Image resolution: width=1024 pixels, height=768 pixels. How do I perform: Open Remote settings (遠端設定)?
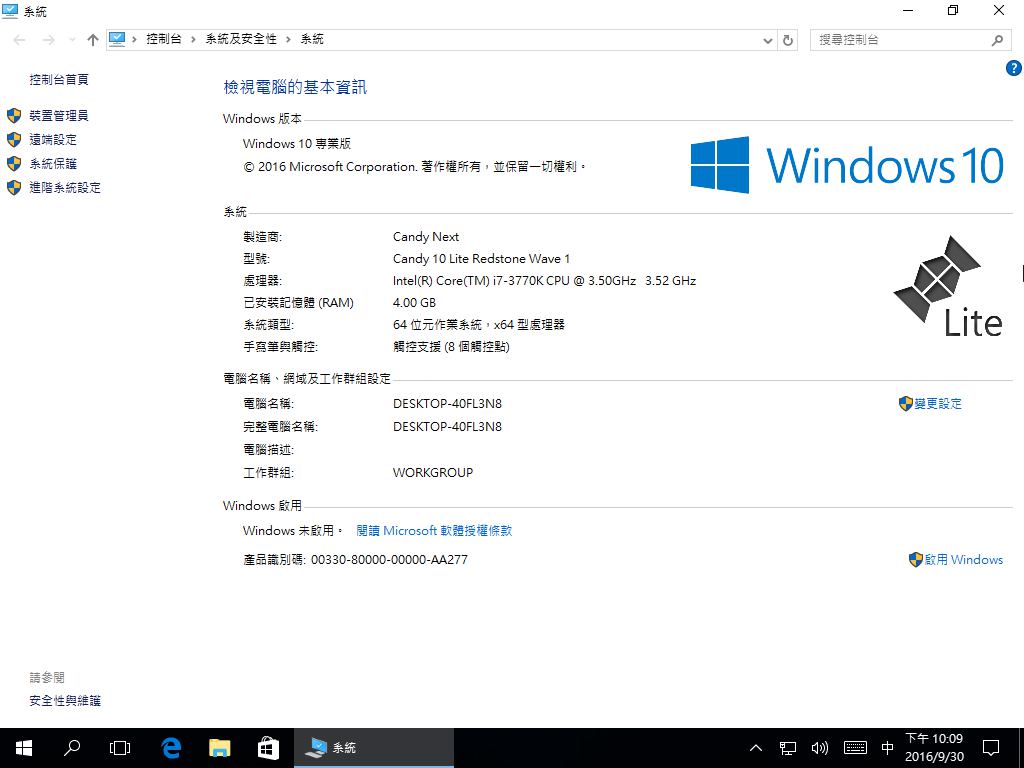tap(53, 140)
